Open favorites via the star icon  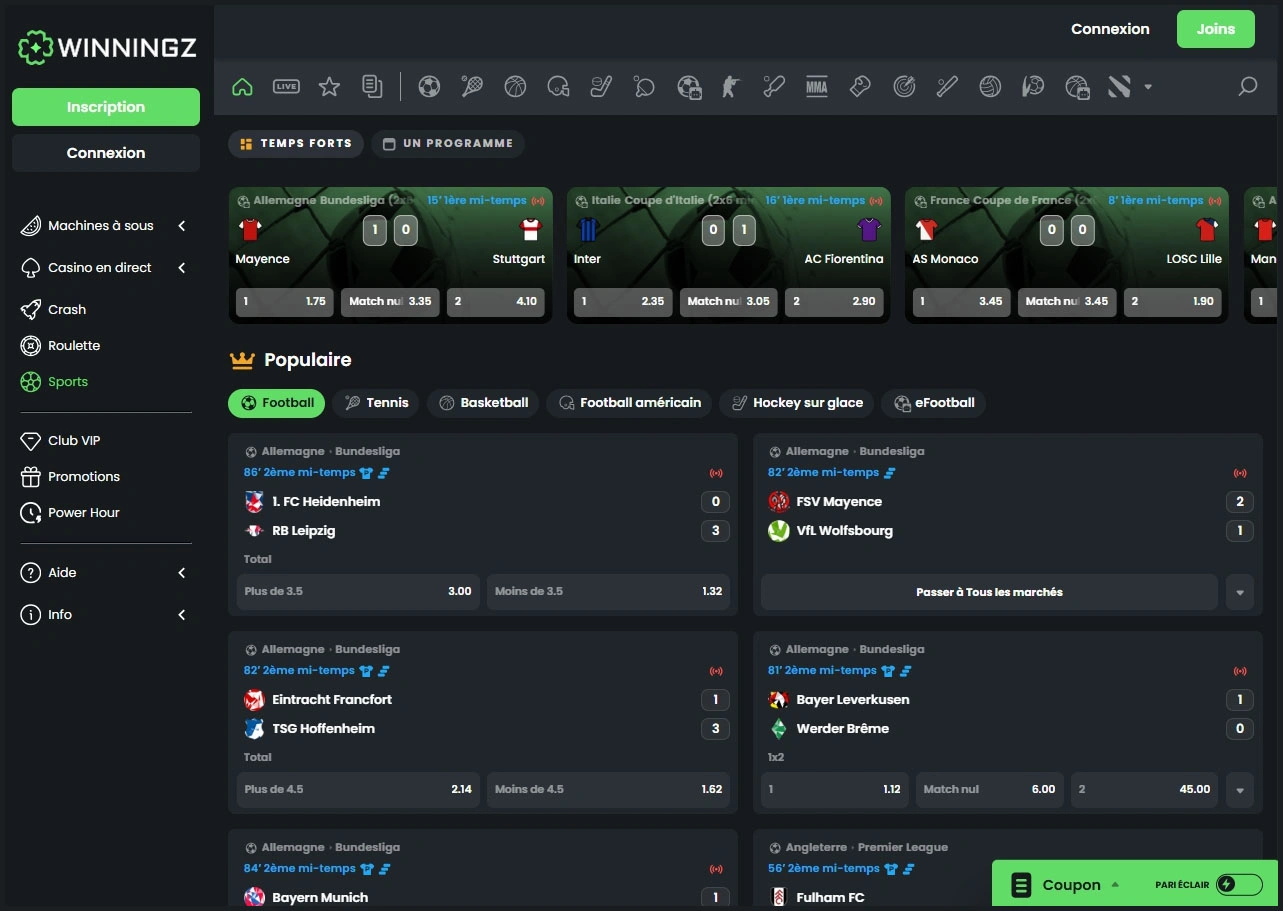click(329, 87)
